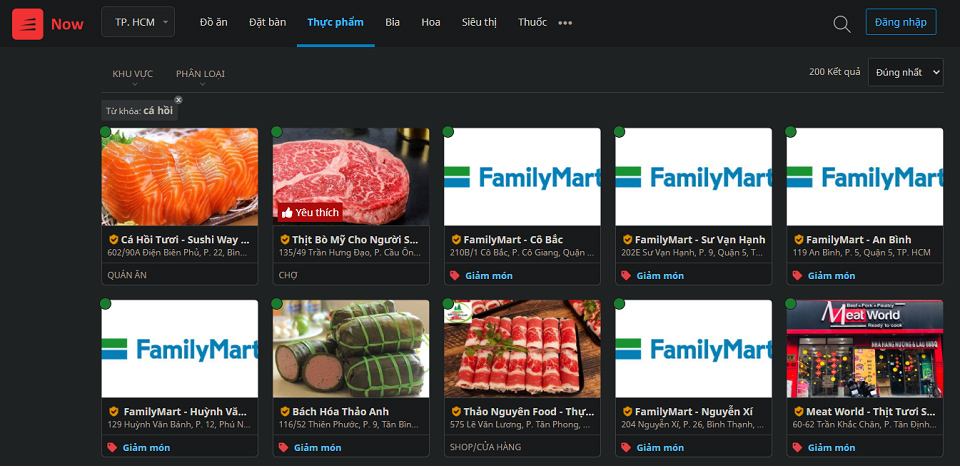Open Meat World - Thịt Tươi store link
Image resolution: width=960 pixels, height=466 pixels.
[871, 412]
